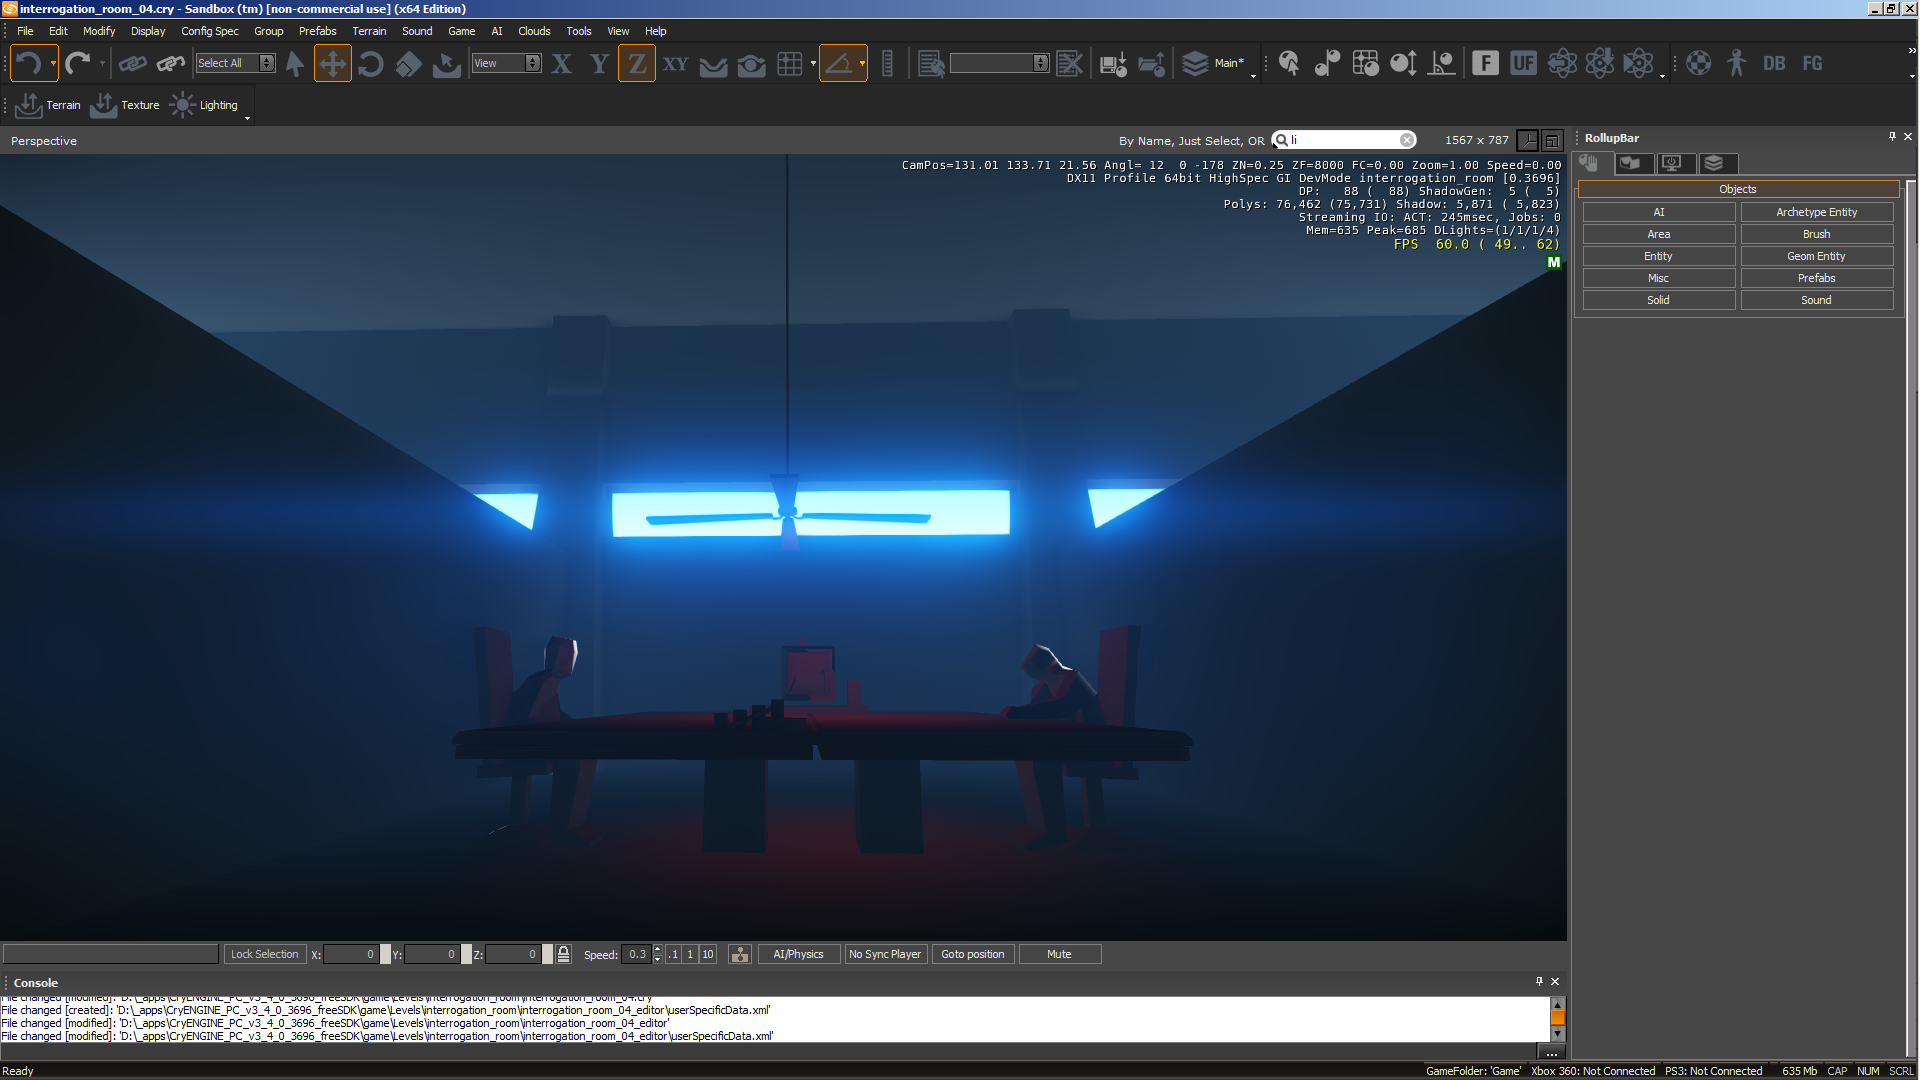Click the Redo arrow icon
The image size is (1920, 1080).
[x=77, y=64]
